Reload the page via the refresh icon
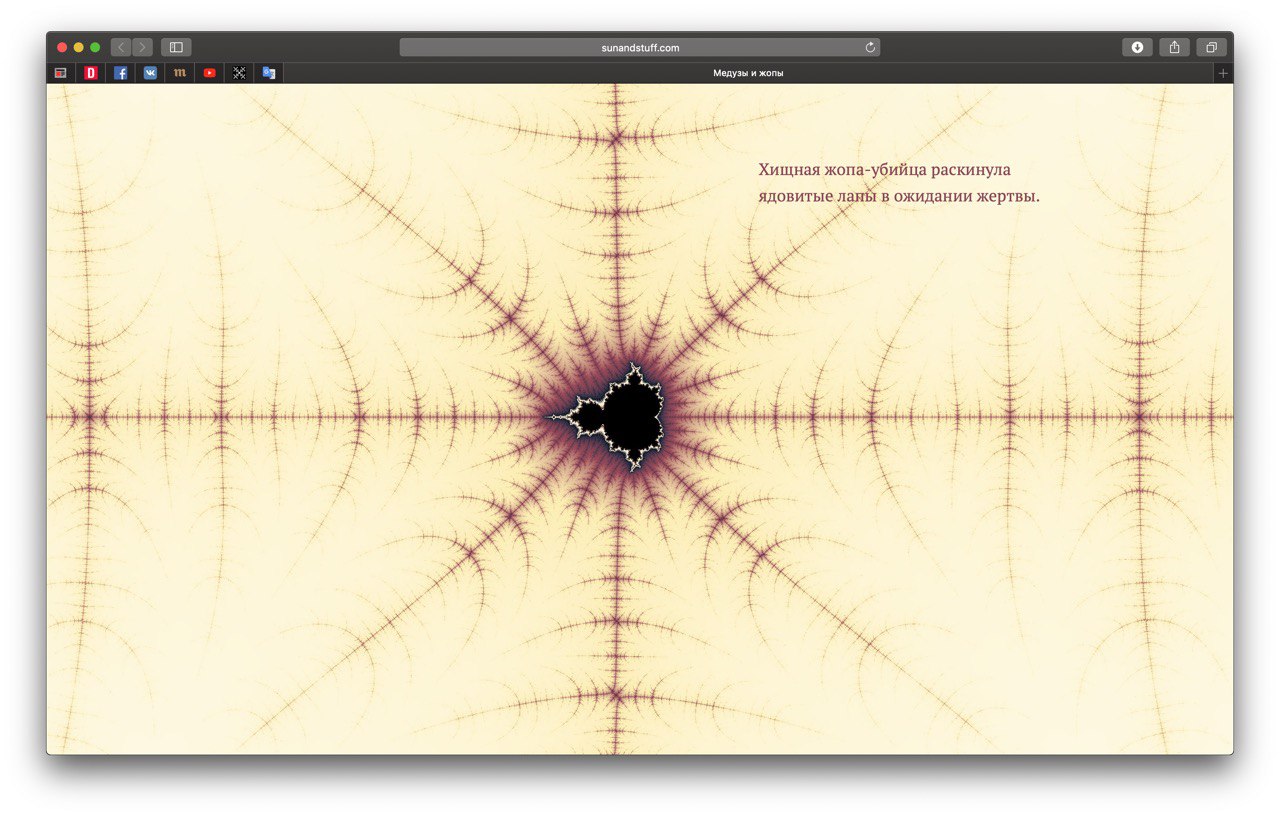Screen dimensions: 1280x816 click(870, 47)
